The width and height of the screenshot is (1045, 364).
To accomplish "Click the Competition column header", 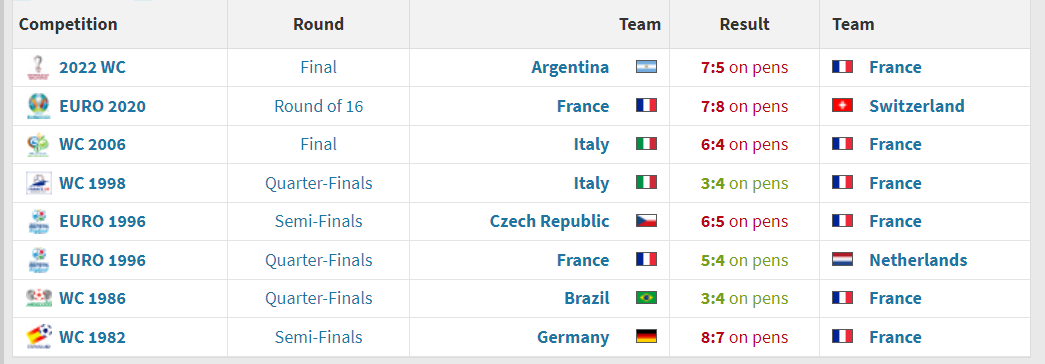I will [x=68, y=25].
